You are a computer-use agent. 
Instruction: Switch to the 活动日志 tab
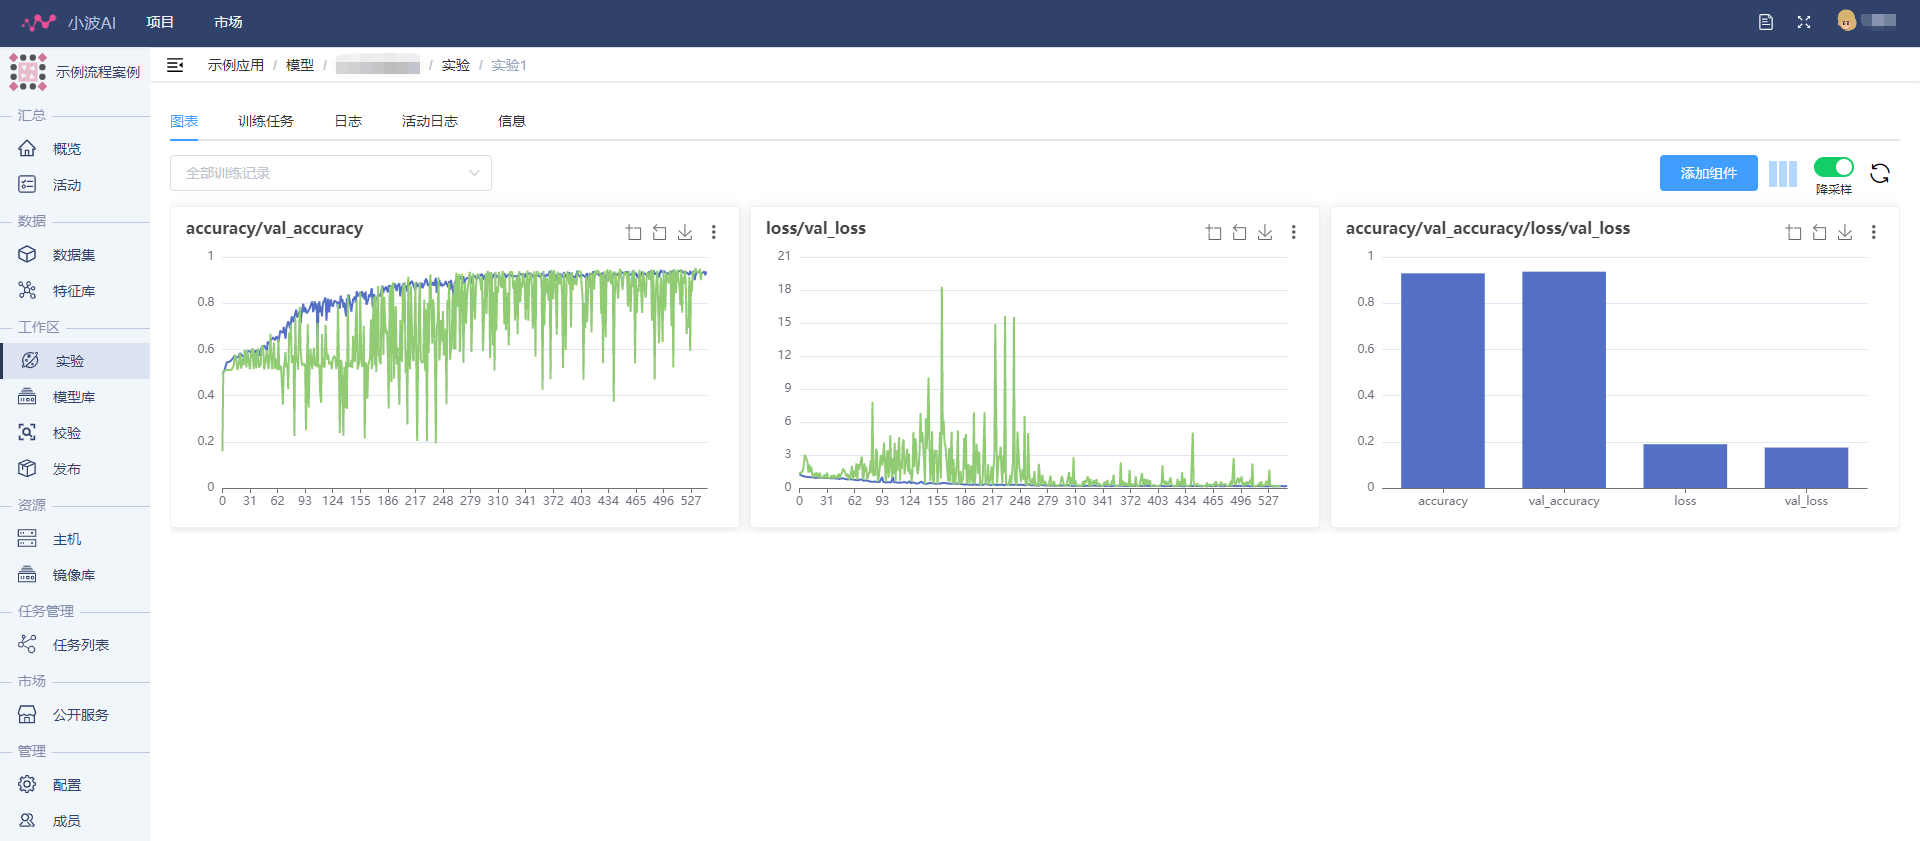click(430, 121)
